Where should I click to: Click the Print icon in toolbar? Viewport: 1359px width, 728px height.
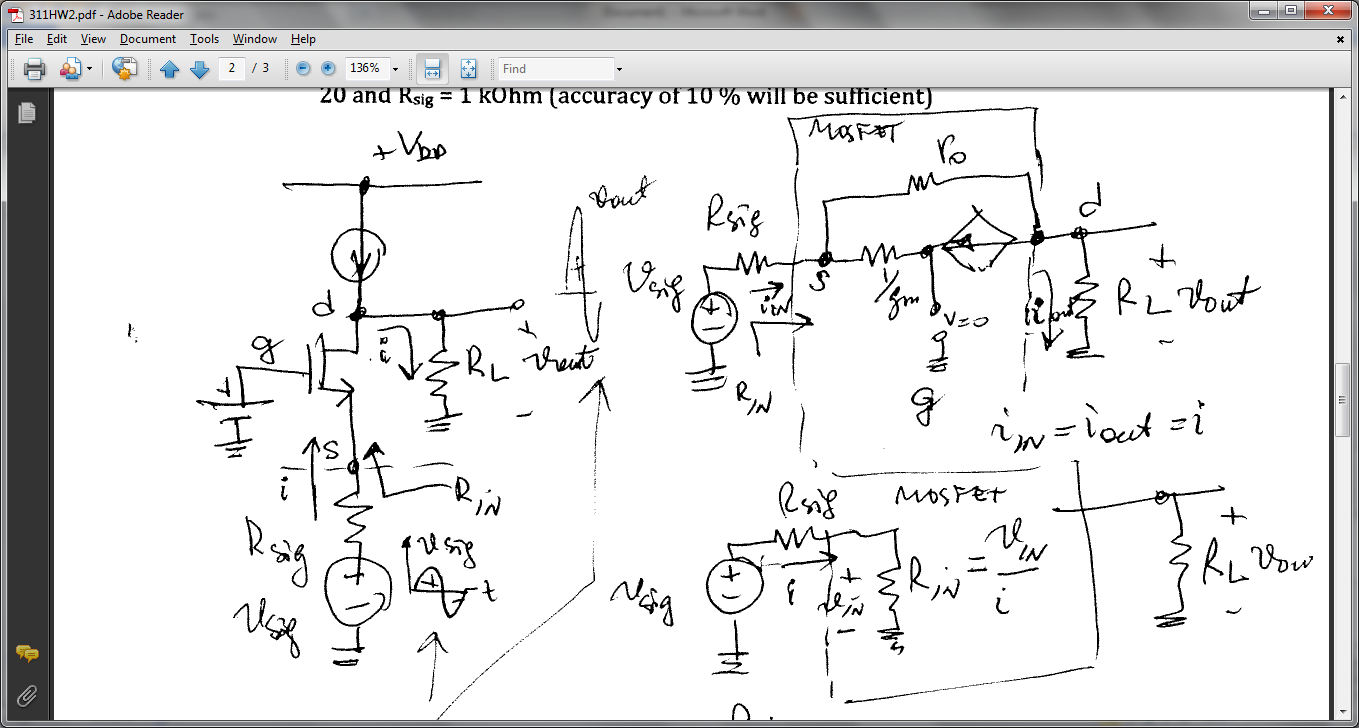coord(35,69)
